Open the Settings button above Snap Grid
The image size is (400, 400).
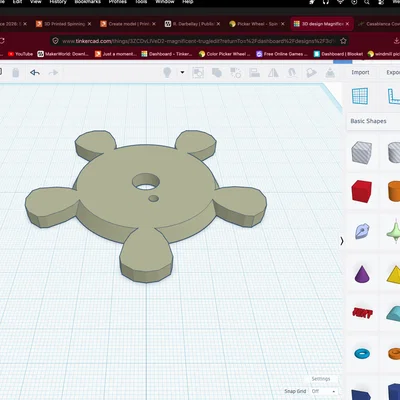[x=321, y=379]
